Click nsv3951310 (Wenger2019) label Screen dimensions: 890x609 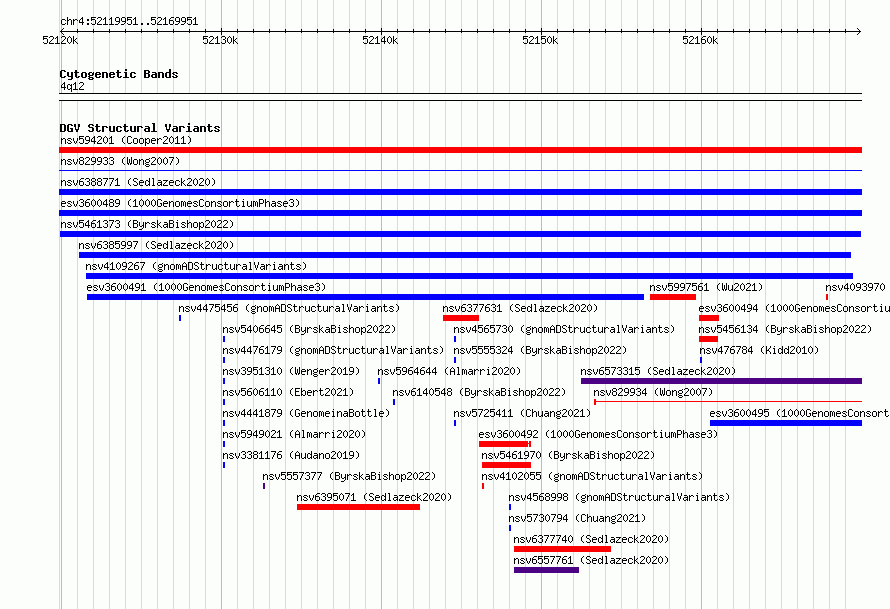[291, 371]
